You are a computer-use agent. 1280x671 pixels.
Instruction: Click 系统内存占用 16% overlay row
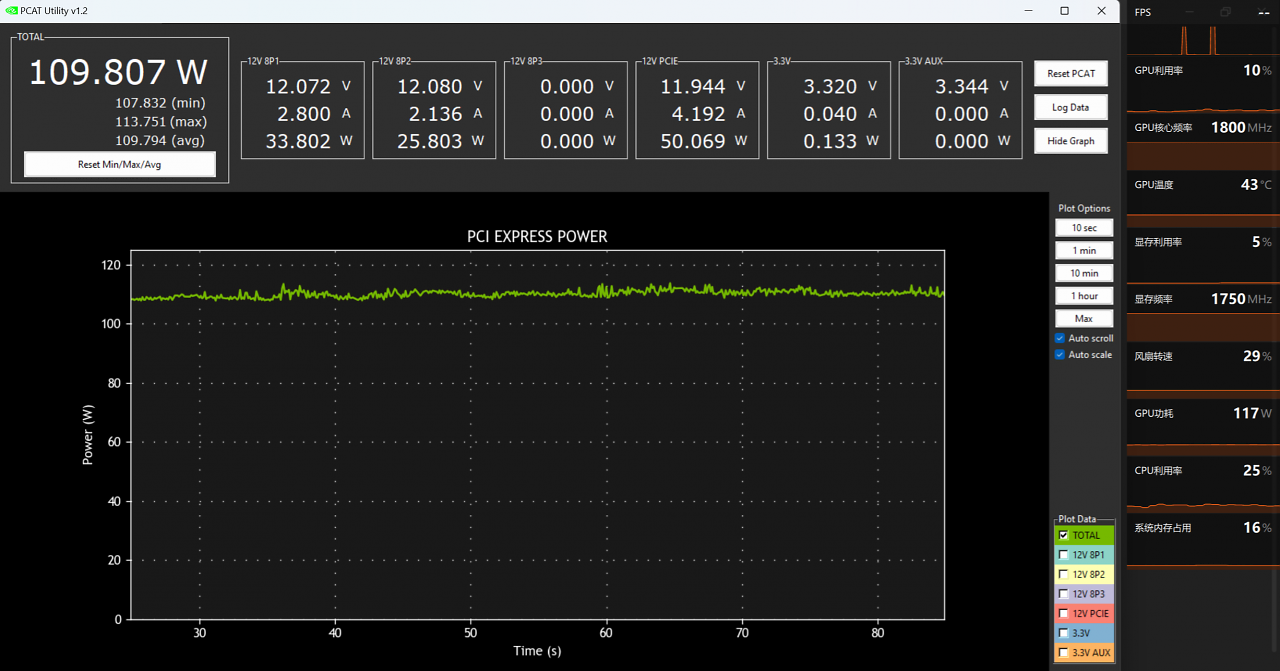(x=1203, y=527)
